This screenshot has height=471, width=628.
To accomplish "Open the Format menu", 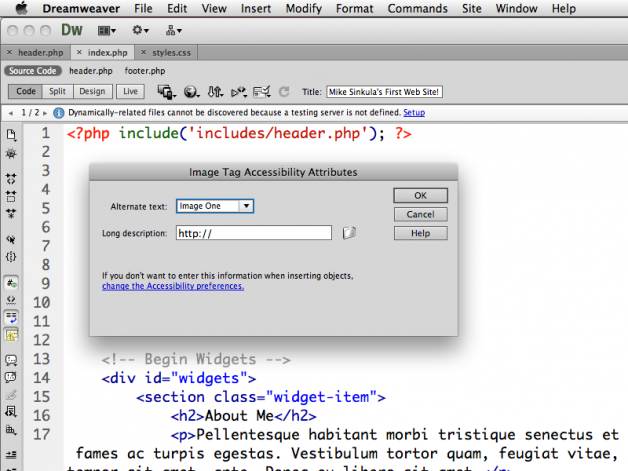I will pyautogui.click(x=354, y=8).
